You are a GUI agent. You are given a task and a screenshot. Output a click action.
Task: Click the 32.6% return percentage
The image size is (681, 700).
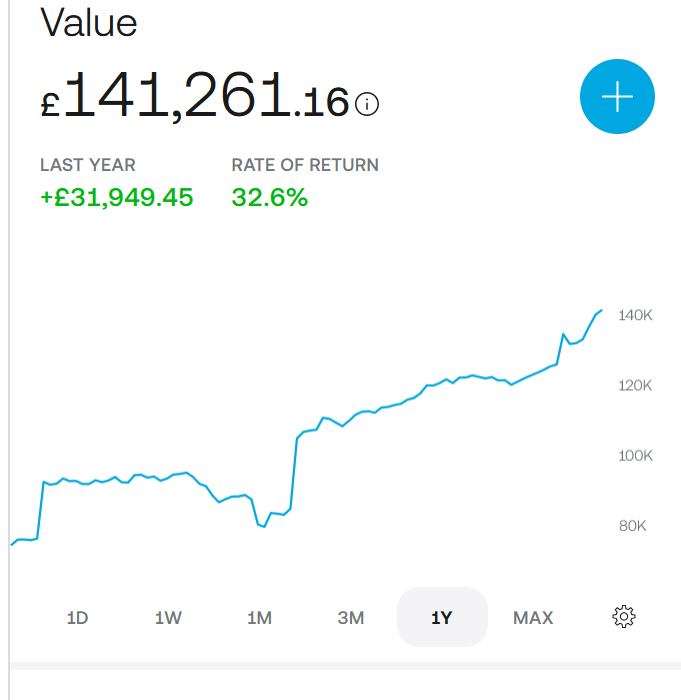pyautogui.click(x=269, y=197)
